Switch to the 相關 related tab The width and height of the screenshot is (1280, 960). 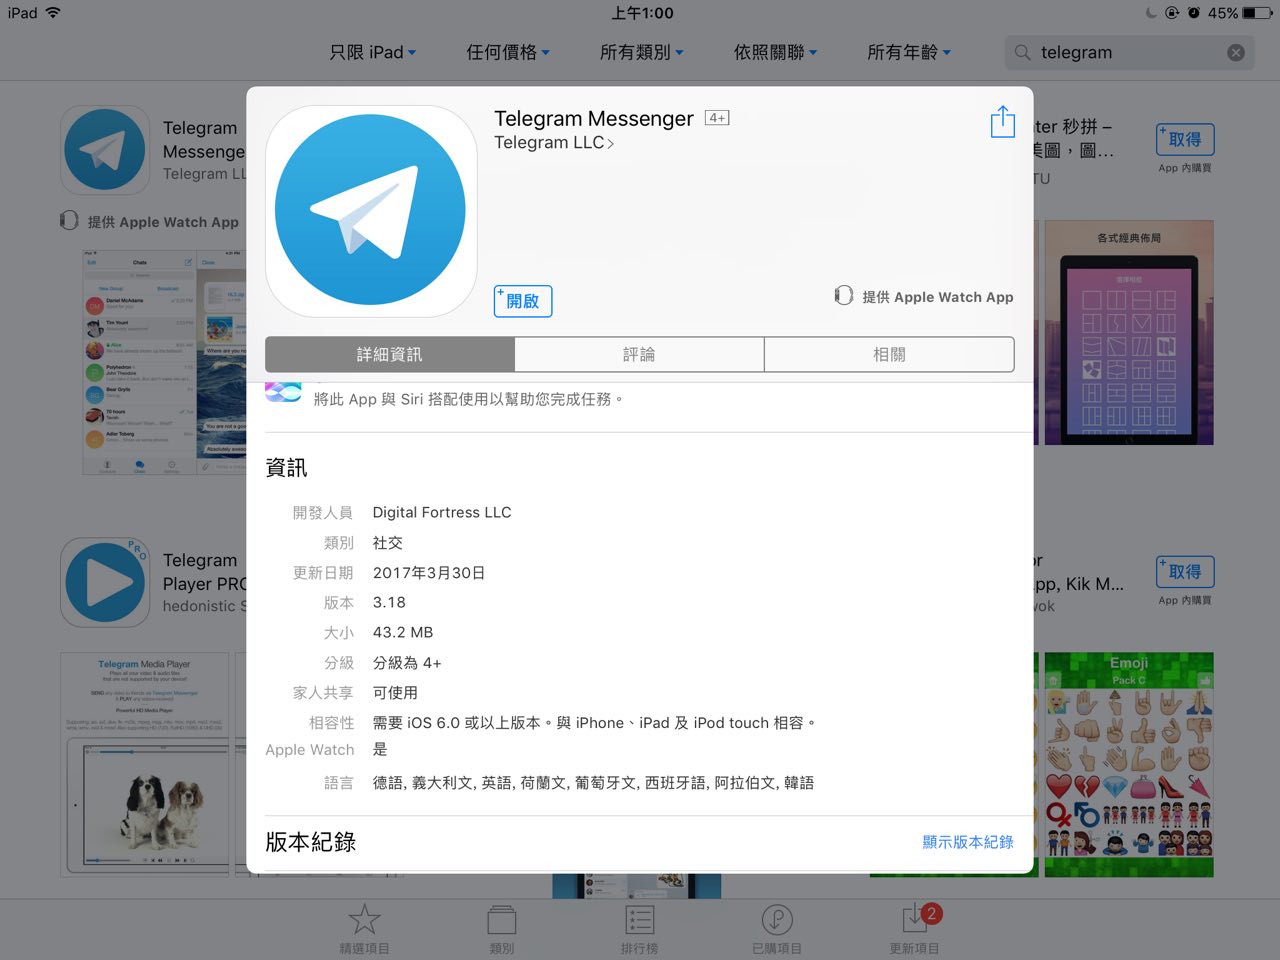[x=889, y=354]
